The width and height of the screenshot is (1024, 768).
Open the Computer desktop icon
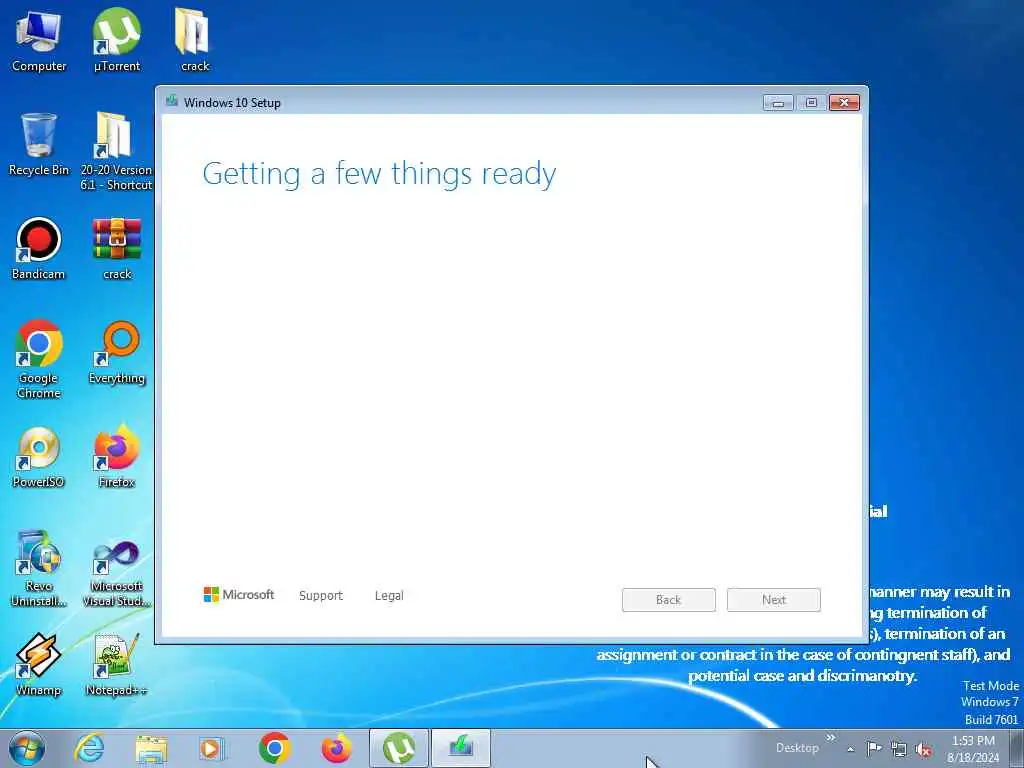pyautogui.click(x=39, y=40)
